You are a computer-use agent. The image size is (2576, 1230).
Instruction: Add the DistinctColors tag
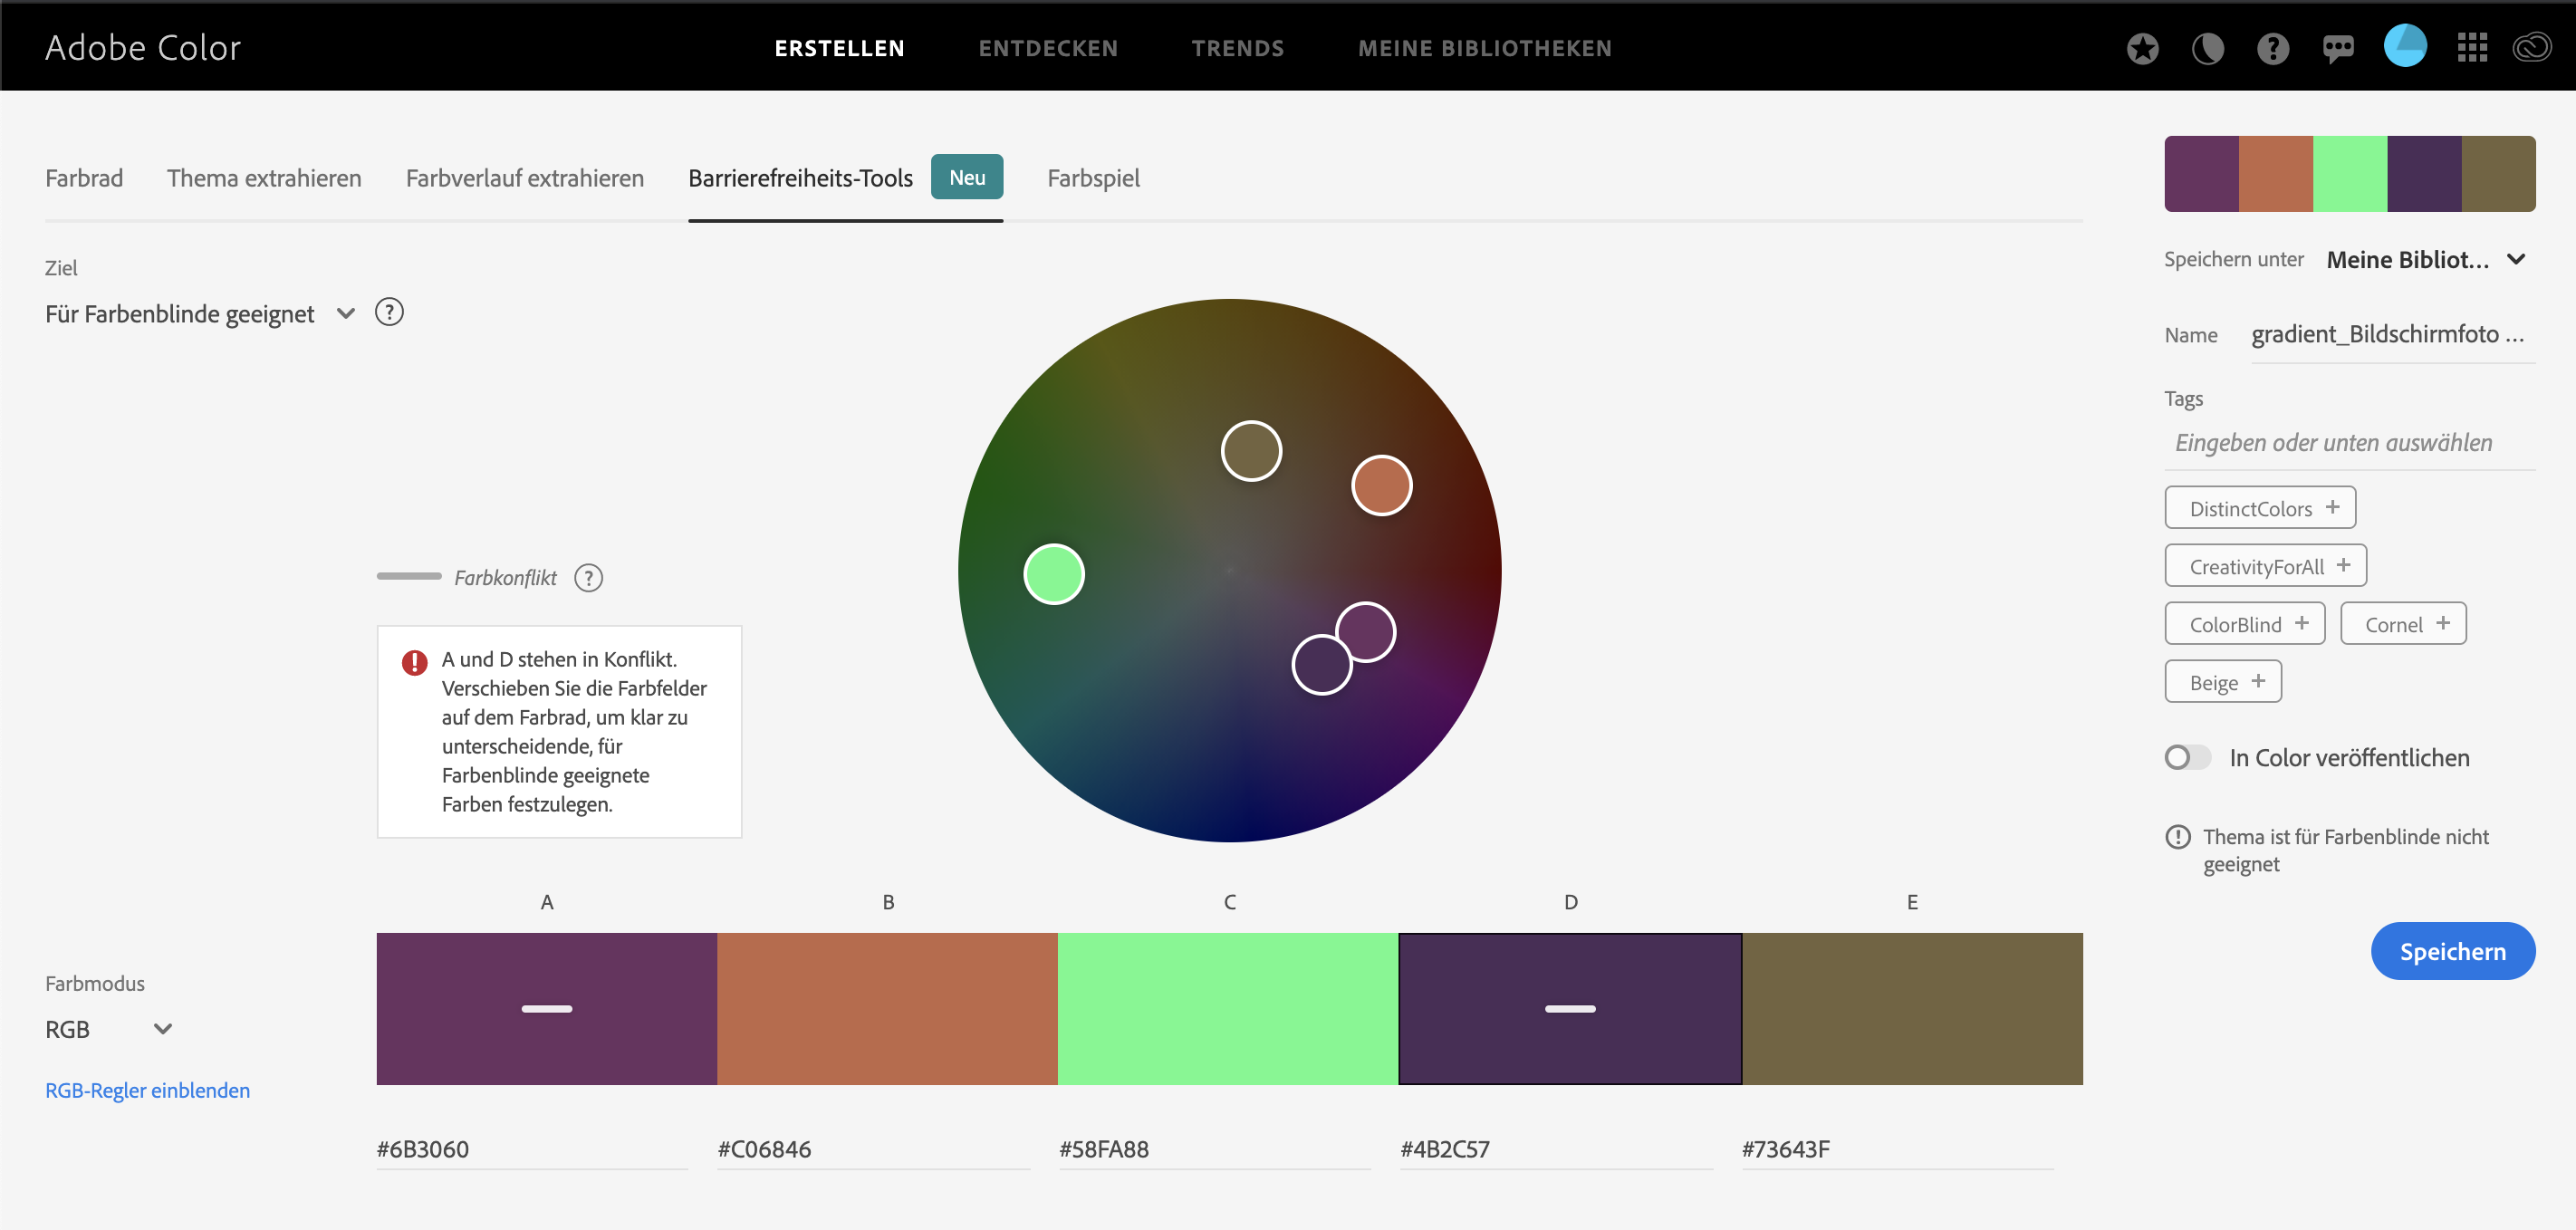2259,508
